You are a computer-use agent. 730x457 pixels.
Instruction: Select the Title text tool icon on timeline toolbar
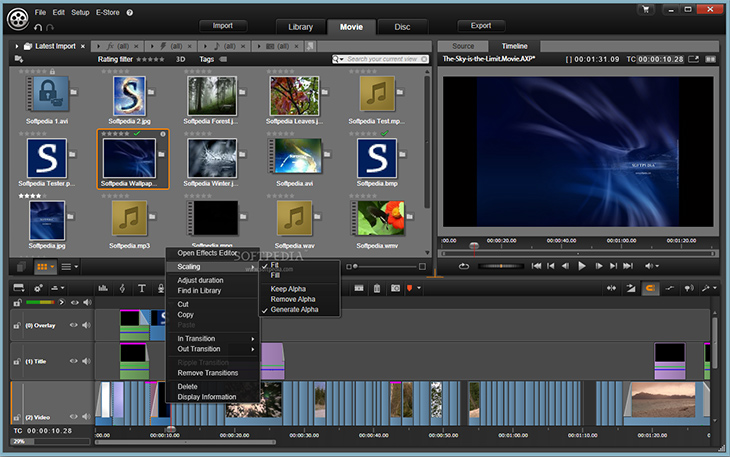(143, 288)
